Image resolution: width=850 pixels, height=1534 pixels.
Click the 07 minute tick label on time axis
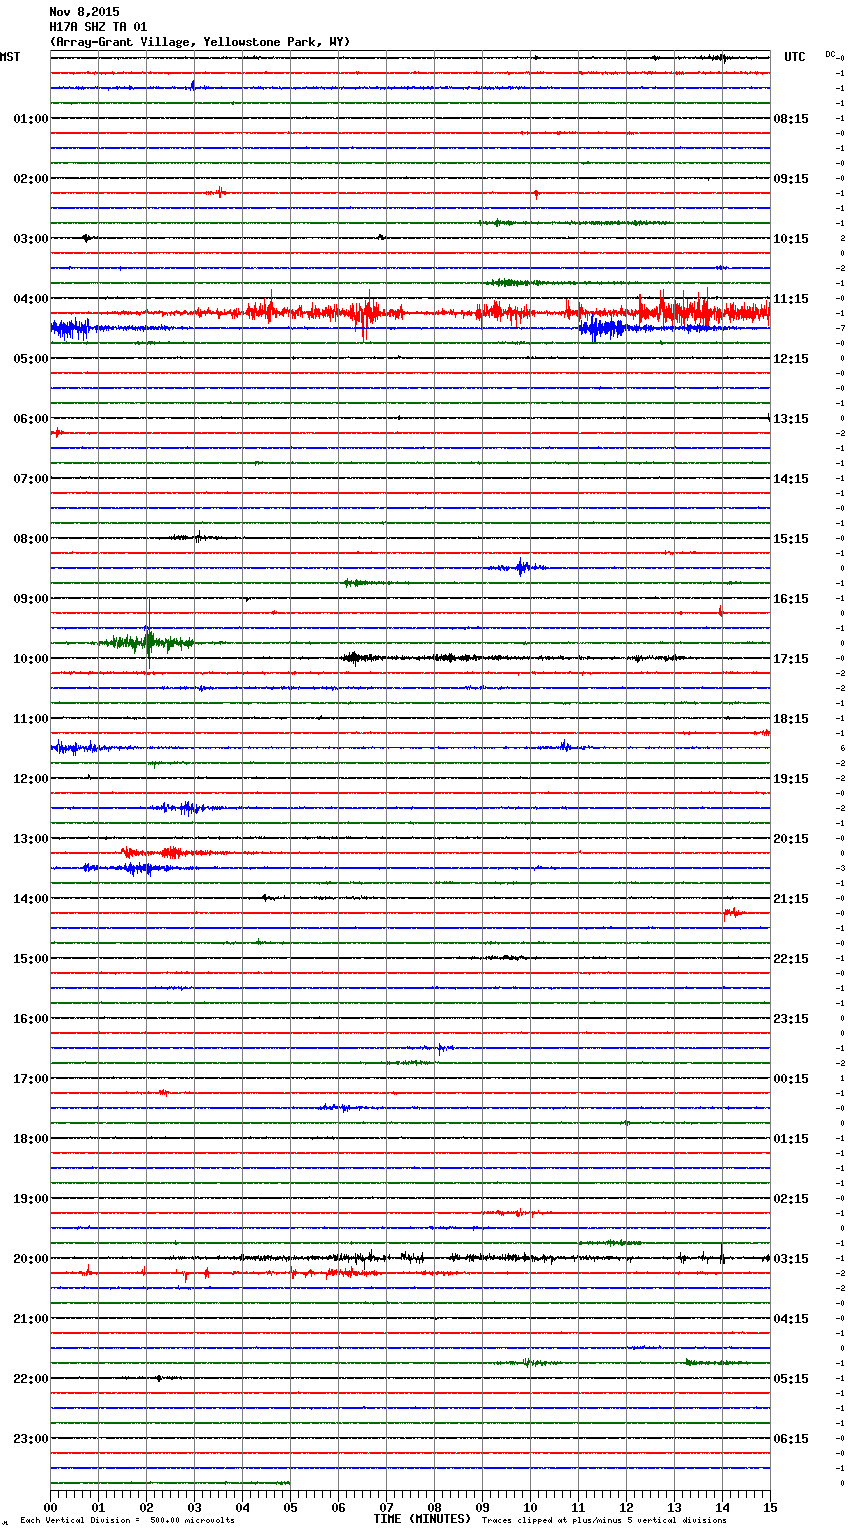tap(387, 1508)
